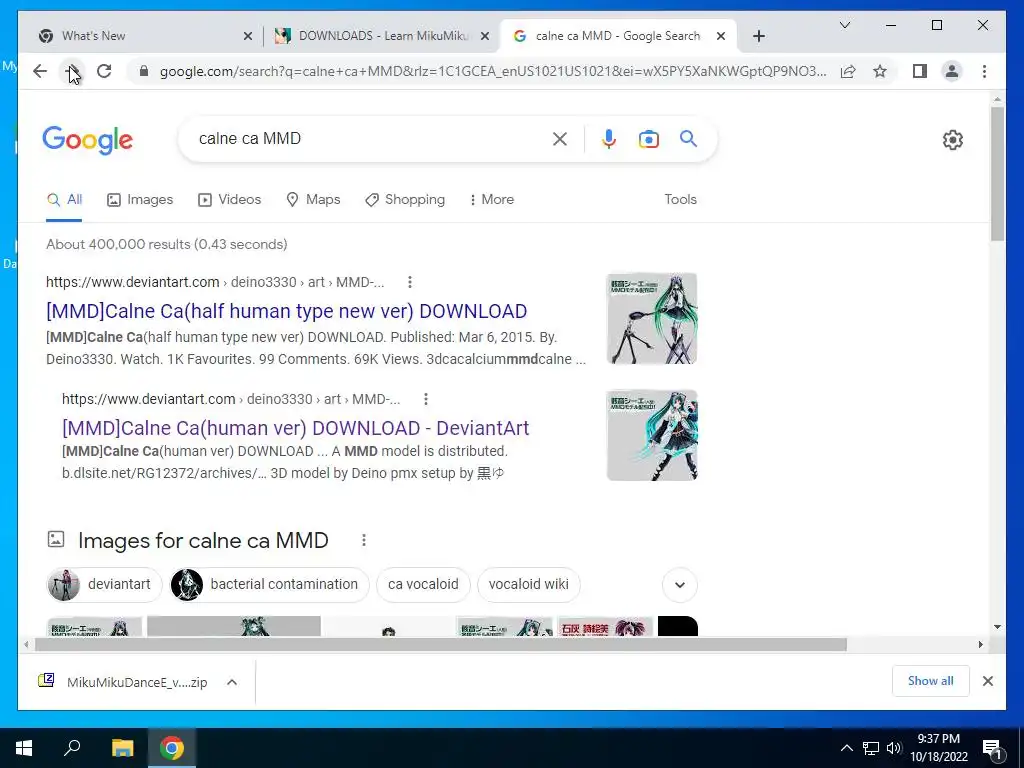This screenshot has width=1024, height=768.
Task: Submit search with magnifier icon
Action: pyautogui.click(x=688, y=138)
